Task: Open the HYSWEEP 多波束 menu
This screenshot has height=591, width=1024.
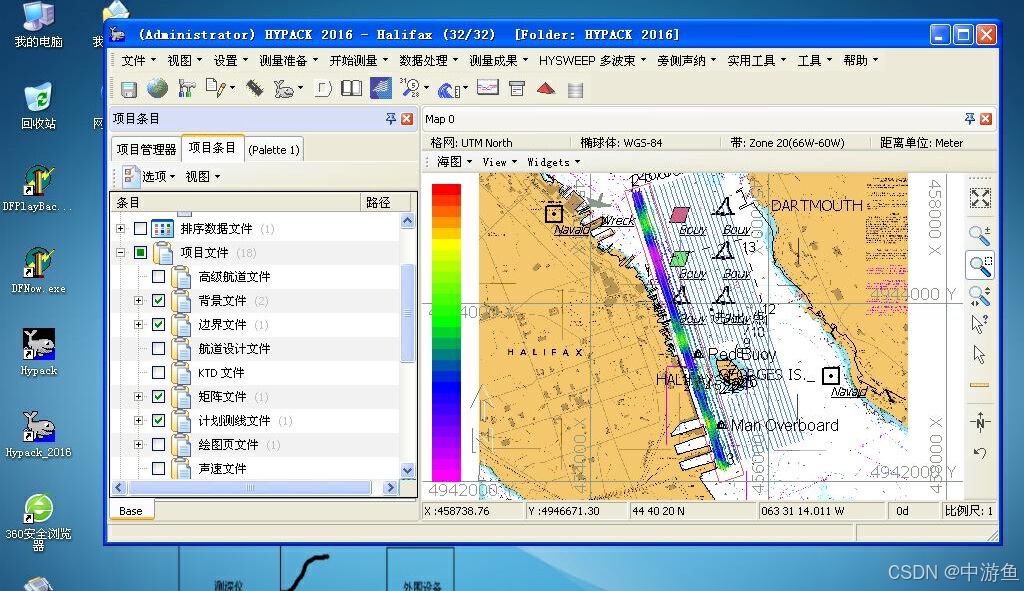Action: (x=592, y=60)
